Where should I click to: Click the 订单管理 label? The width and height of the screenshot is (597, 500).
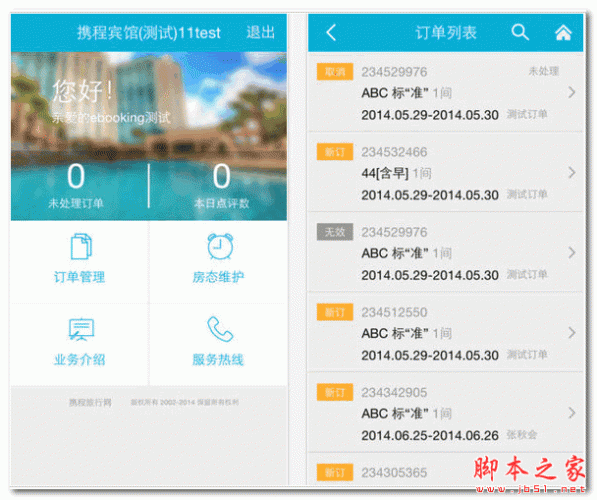tap(79, 277)
